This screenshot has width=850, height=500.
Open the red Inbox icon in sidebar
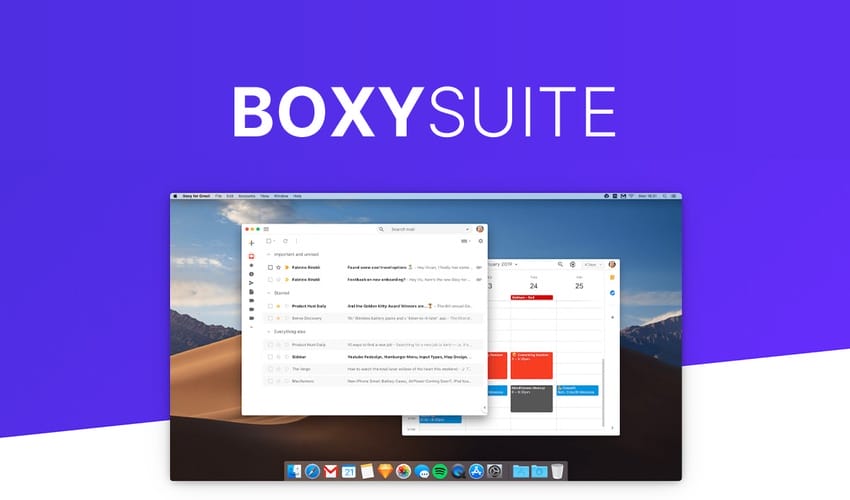click(x=252, y=256)
